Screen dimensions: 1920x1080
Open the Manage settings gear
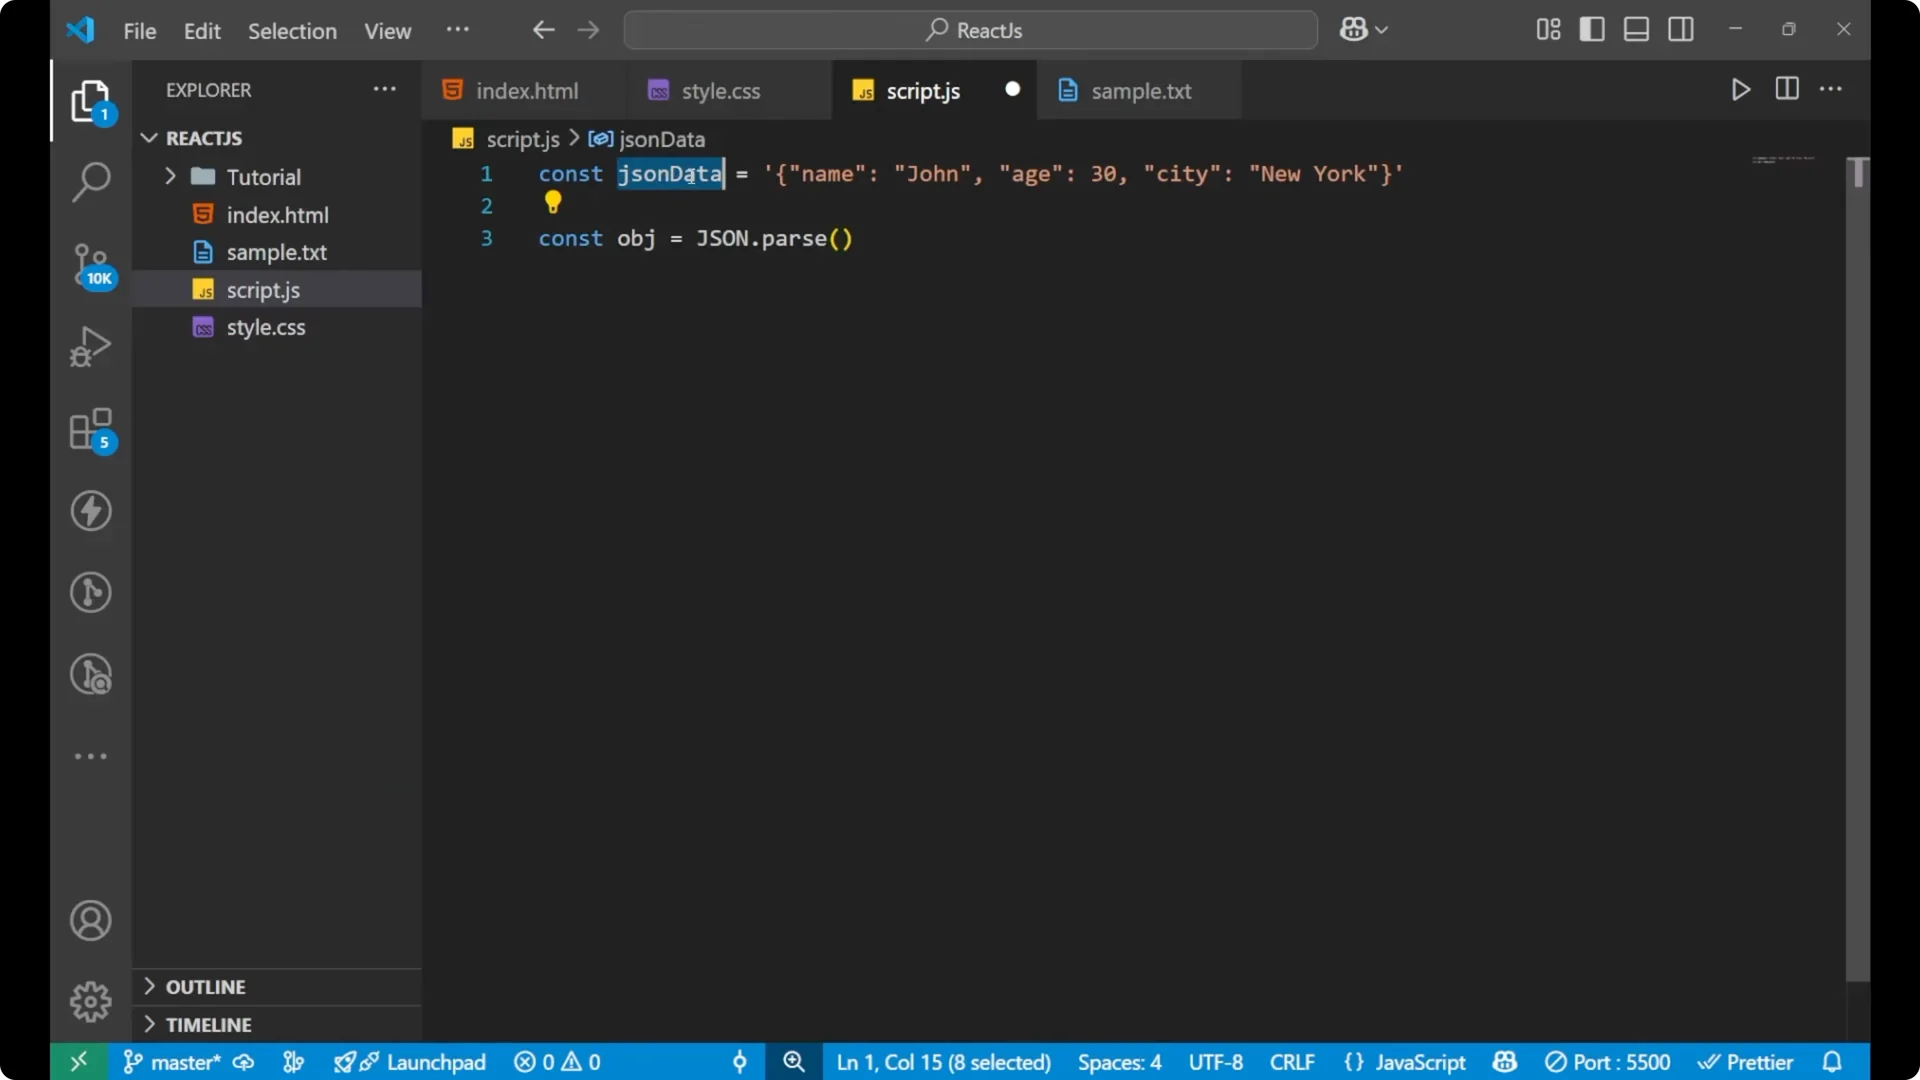click(90, 1001)
